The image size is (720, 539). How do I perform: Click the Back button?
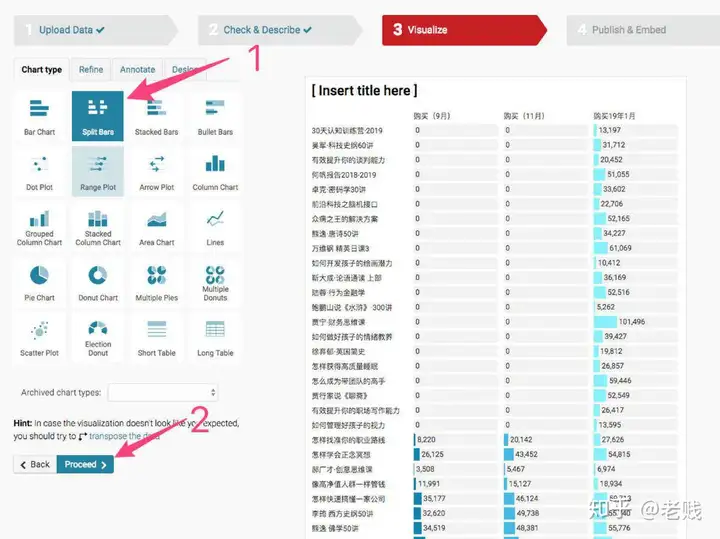tap(35, 465)
